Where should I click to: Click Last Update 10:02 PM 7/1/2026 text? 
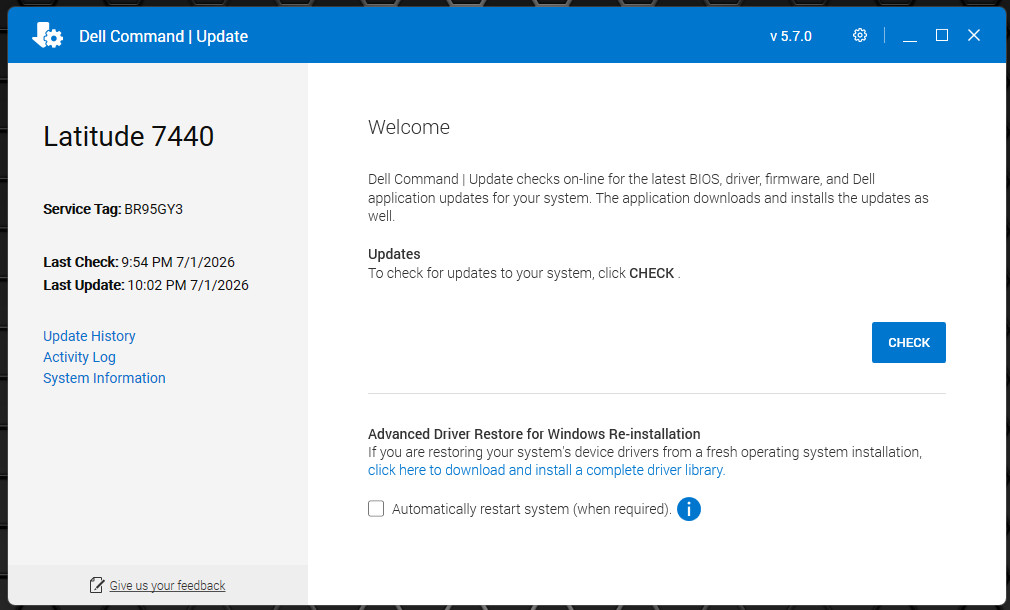click(x=146, y=285)
